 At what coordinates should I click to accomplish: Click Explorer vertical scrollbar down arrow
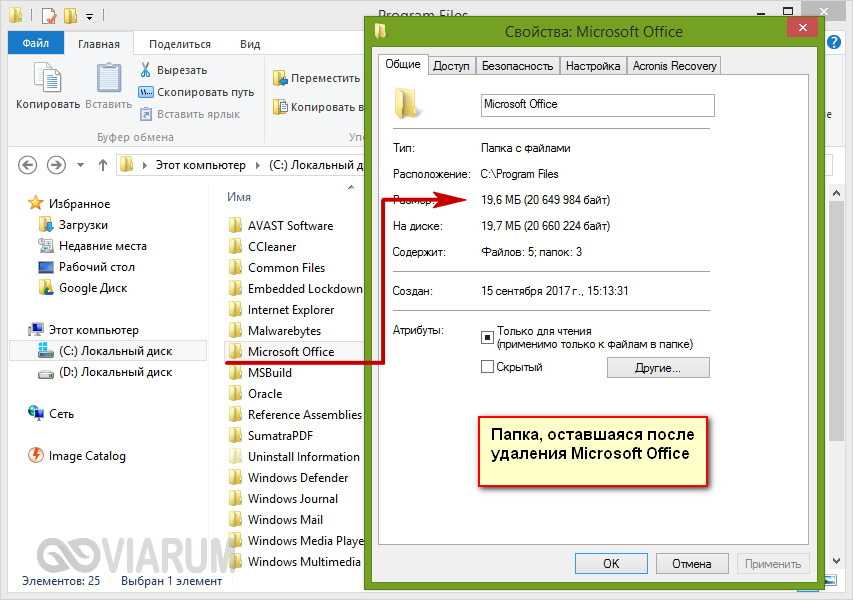coord(837,561)
